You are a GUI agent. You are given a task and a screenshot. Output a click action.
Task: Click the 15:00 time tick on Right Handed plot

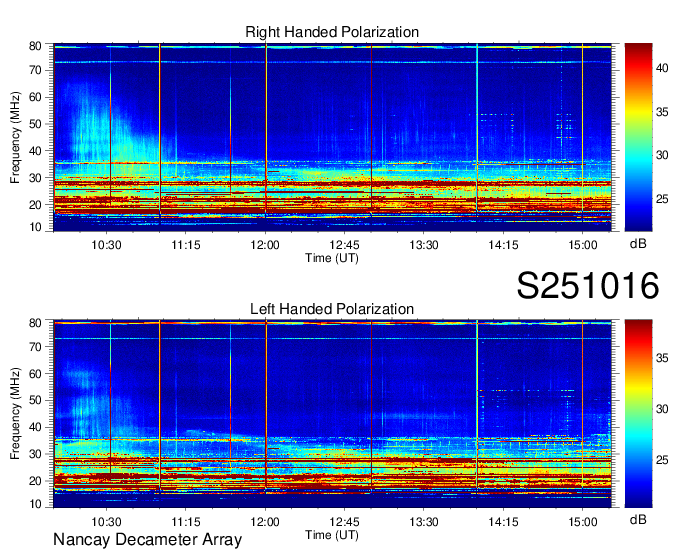tap(582, 244)
